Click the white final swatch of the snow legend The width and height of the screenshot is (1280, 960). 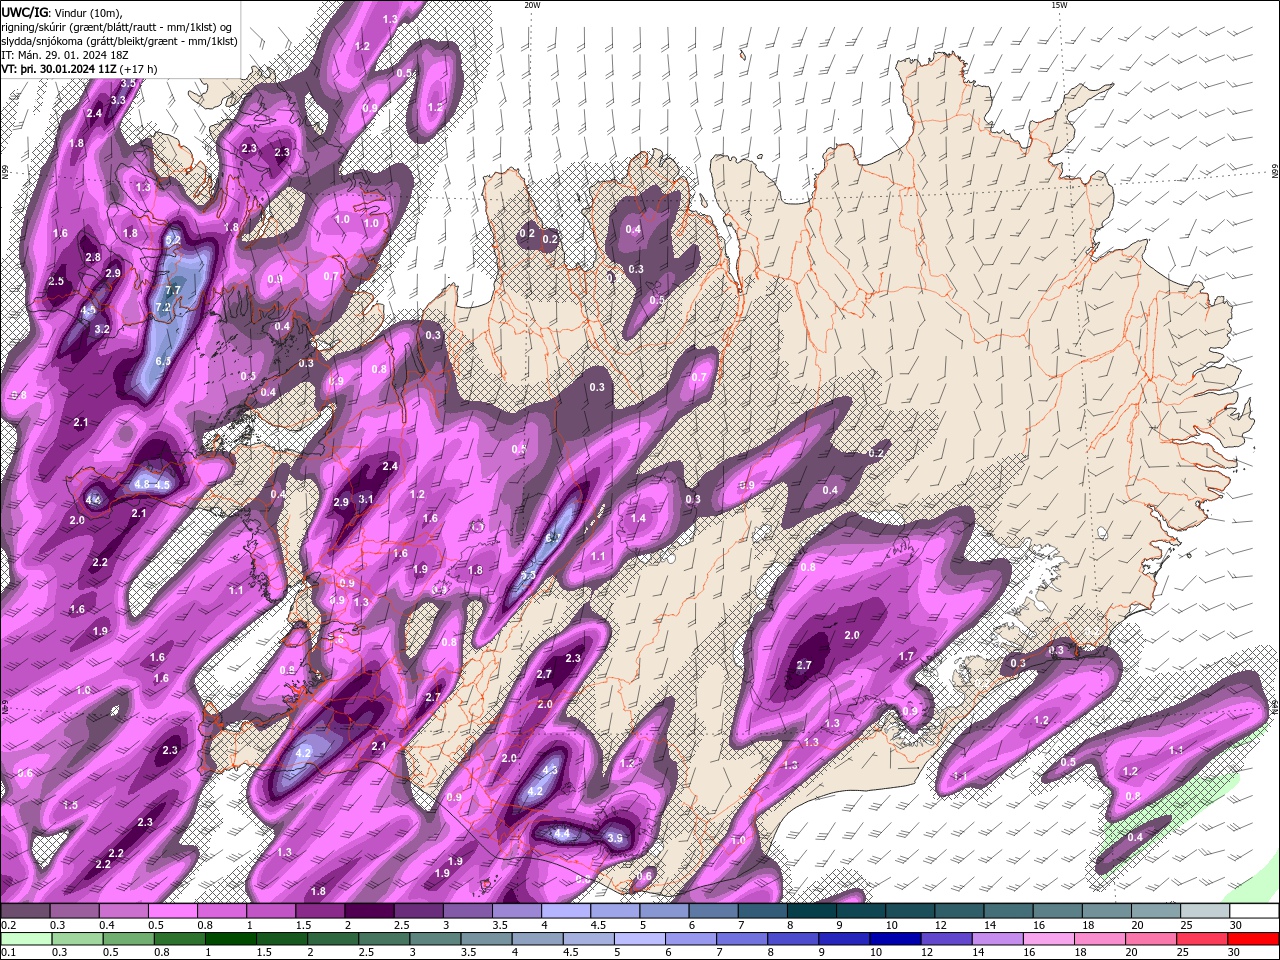click(1253, 910)
